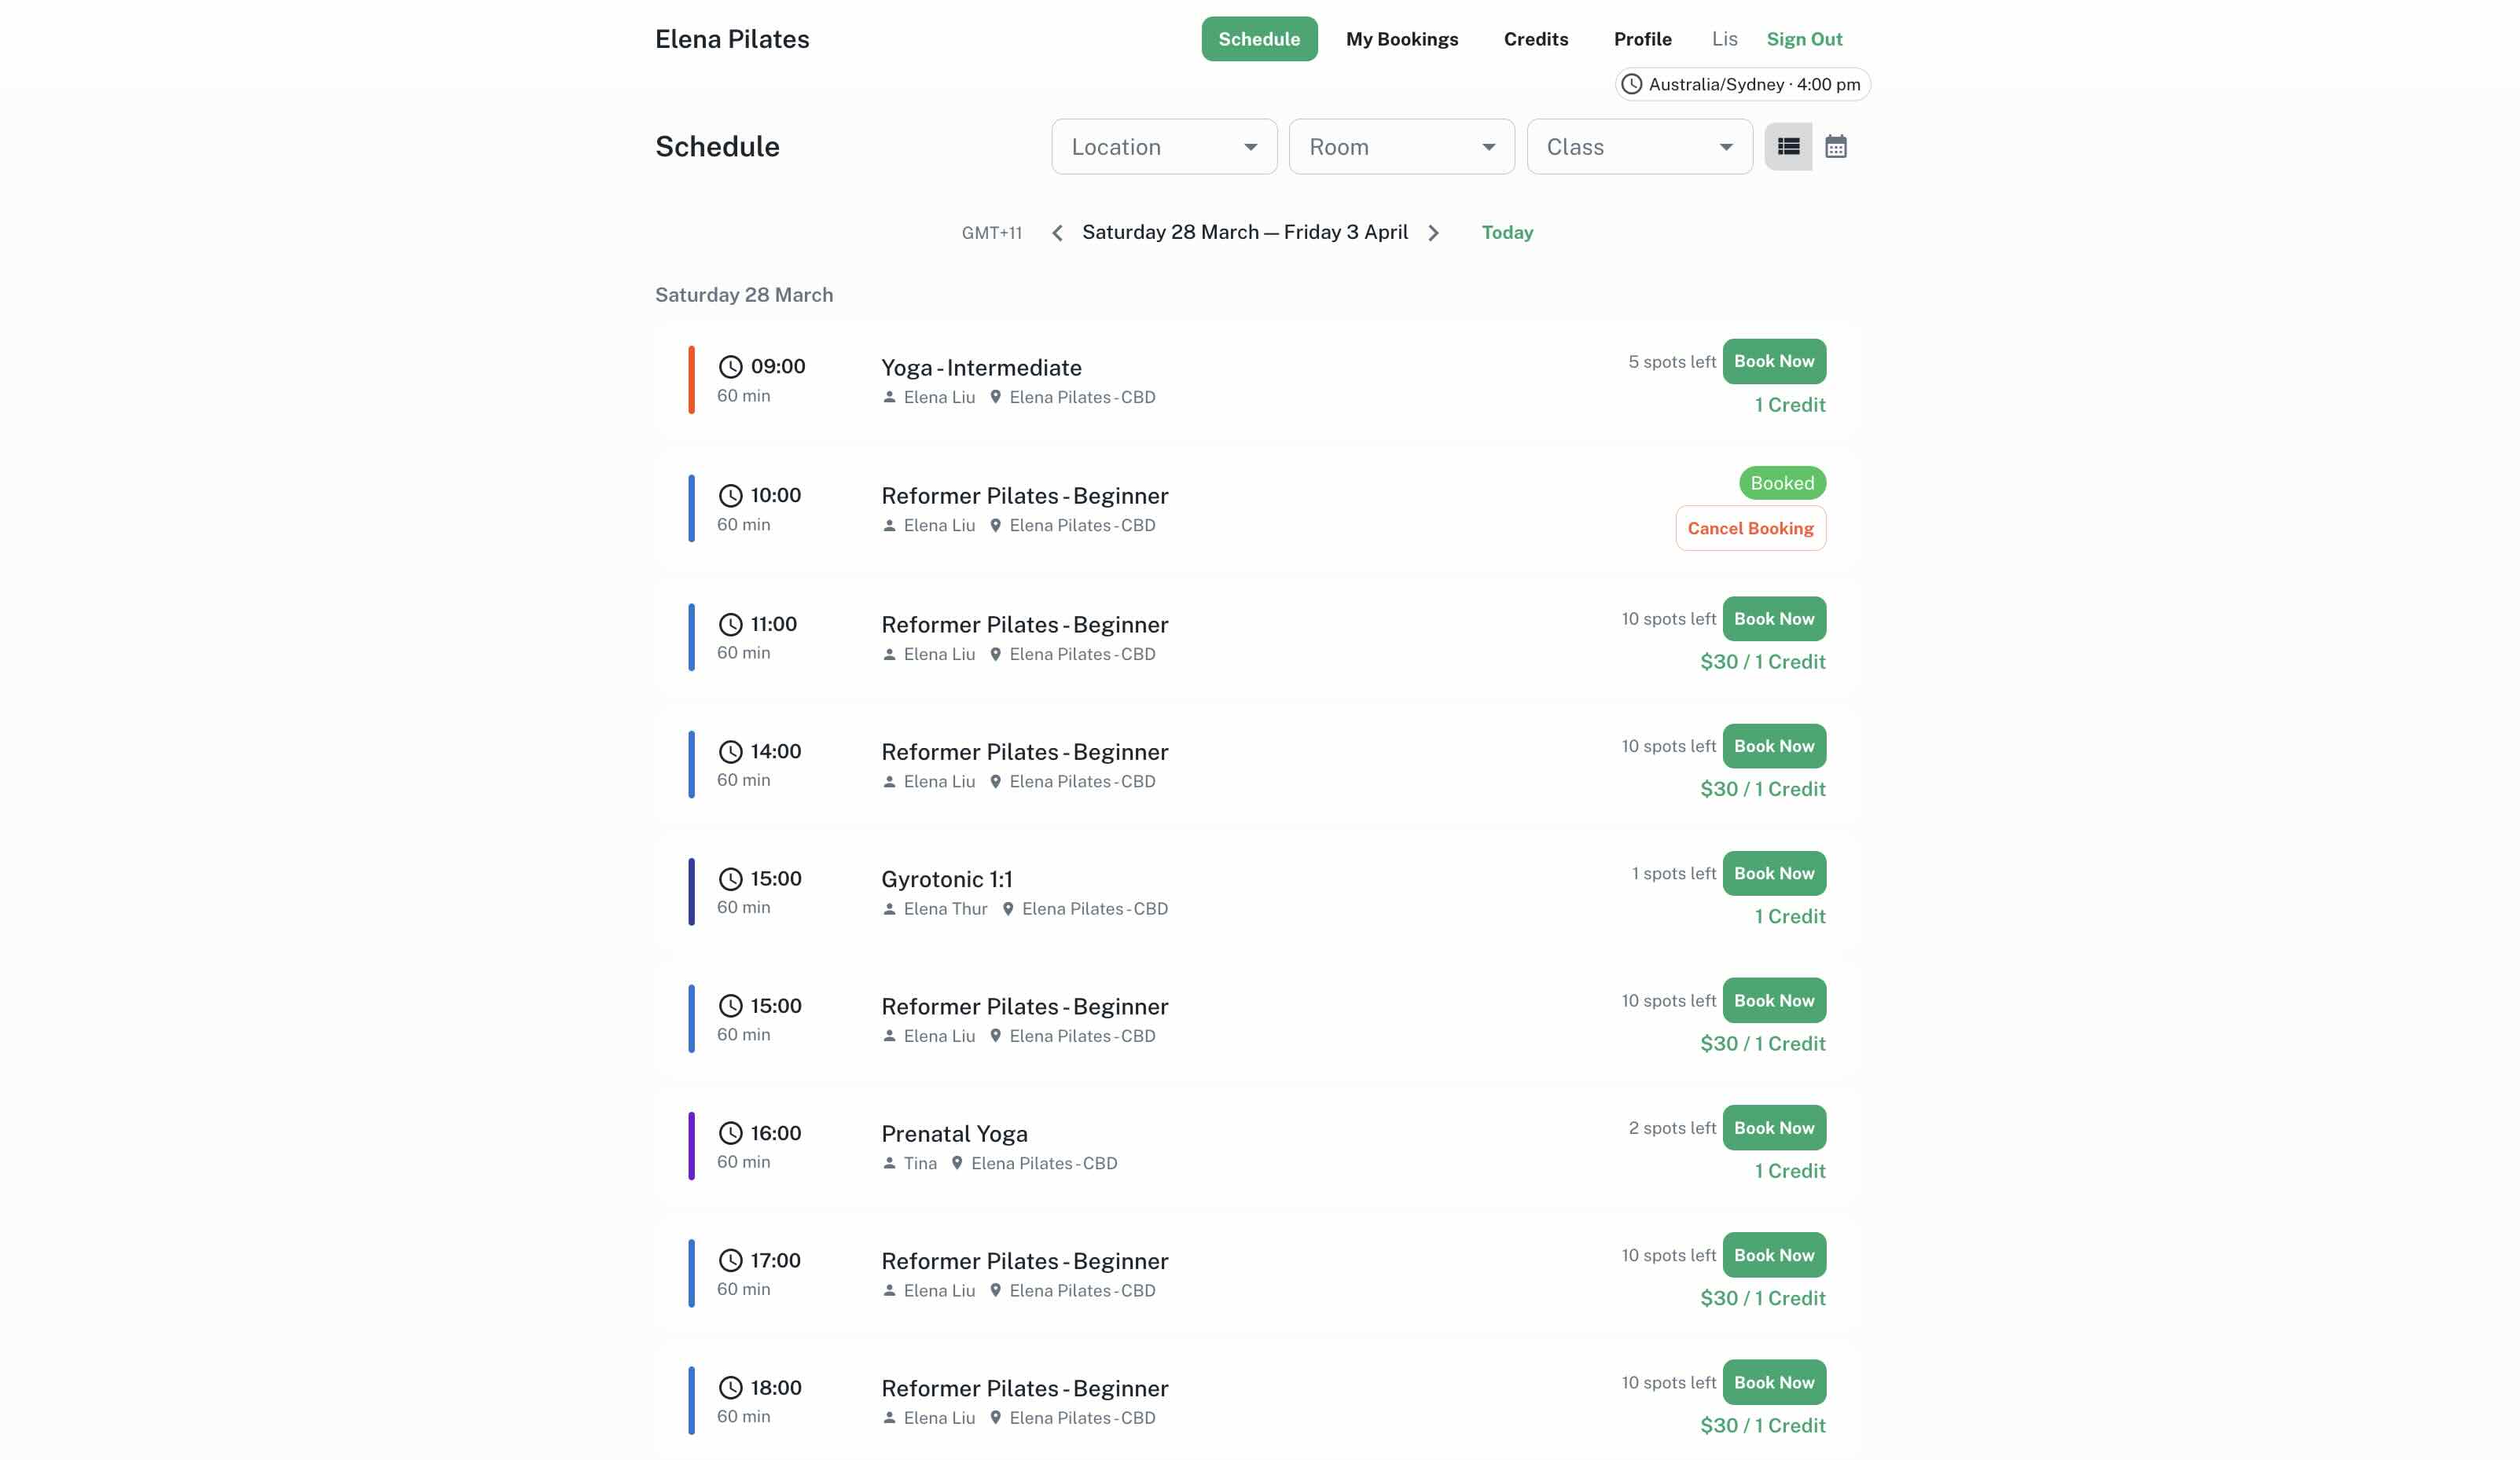The height and width of the screenshot is (1460, 2520).
Task: Select the list view icon
Action: point(1790,146)
